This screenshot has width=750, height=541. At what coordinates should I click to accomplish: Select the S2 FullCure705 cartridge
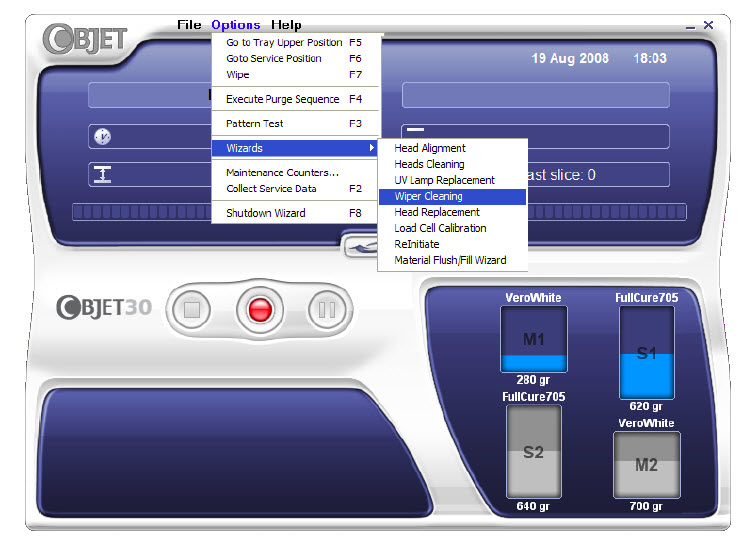533,451
